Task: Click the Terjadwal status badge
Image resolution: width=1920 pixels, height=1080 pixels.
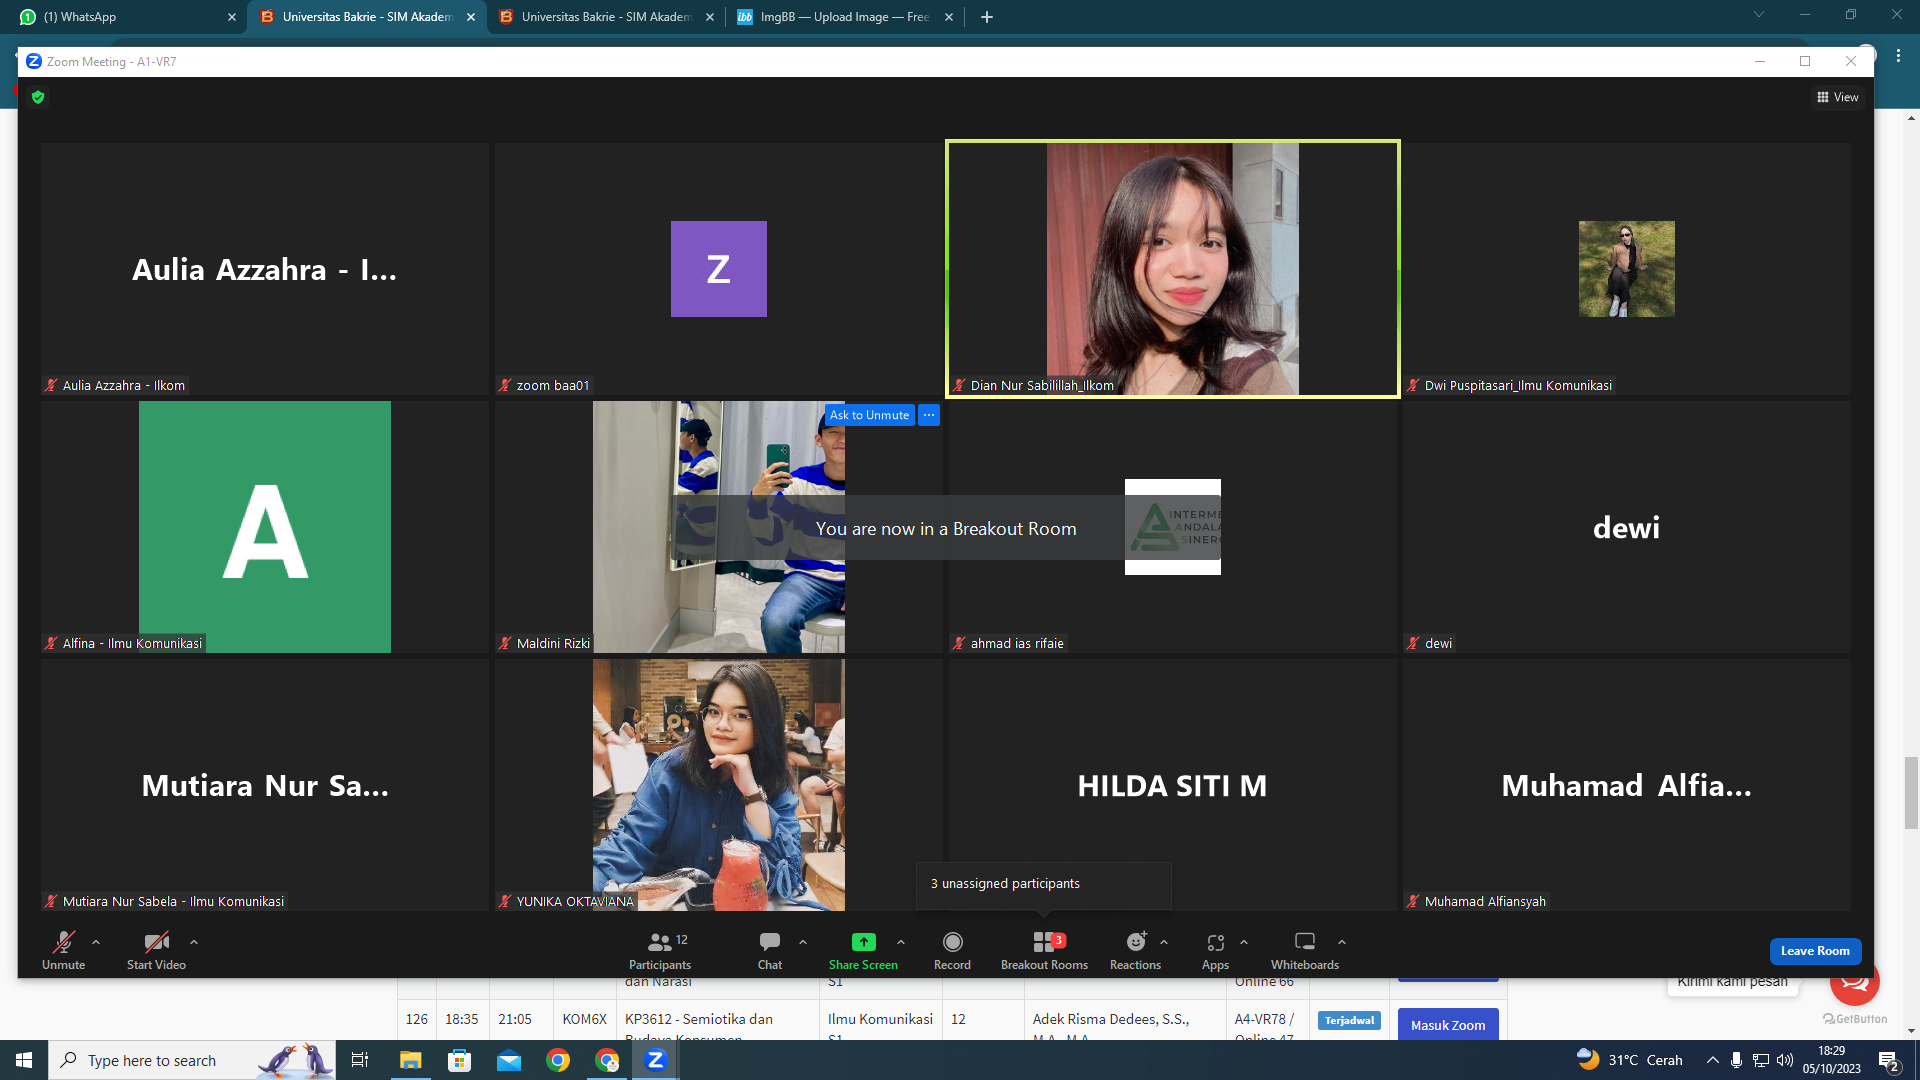Action: click(1349, 1020)
